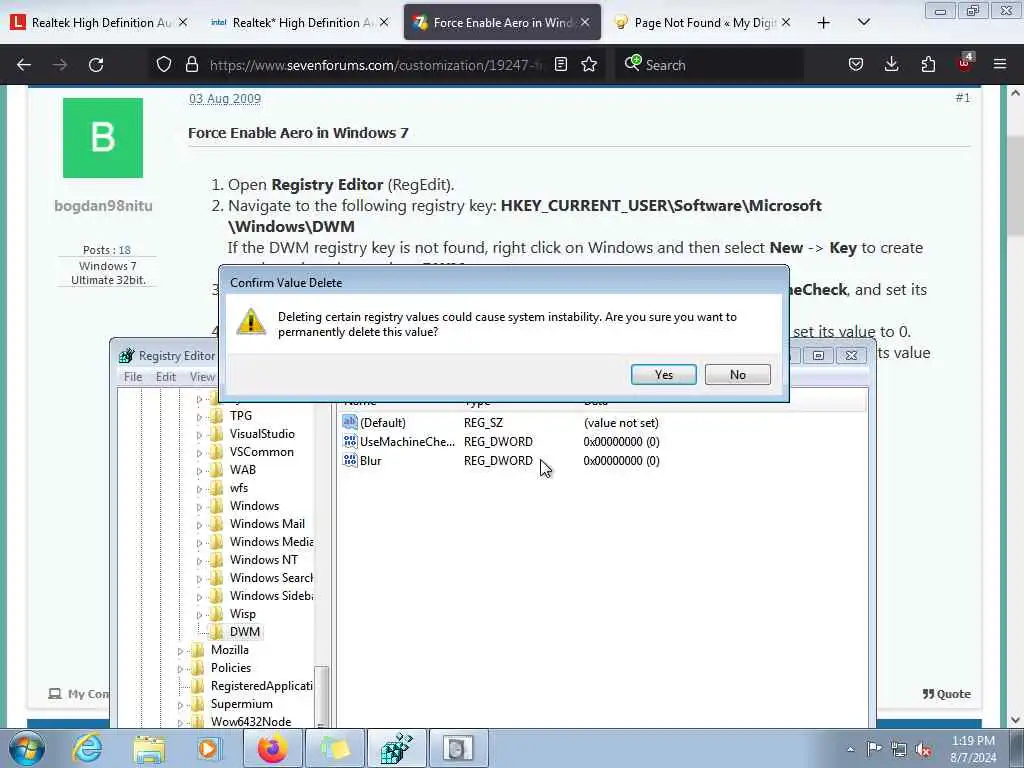
Task: Show hidden tray icons arrow
Action: pos(850,750)
